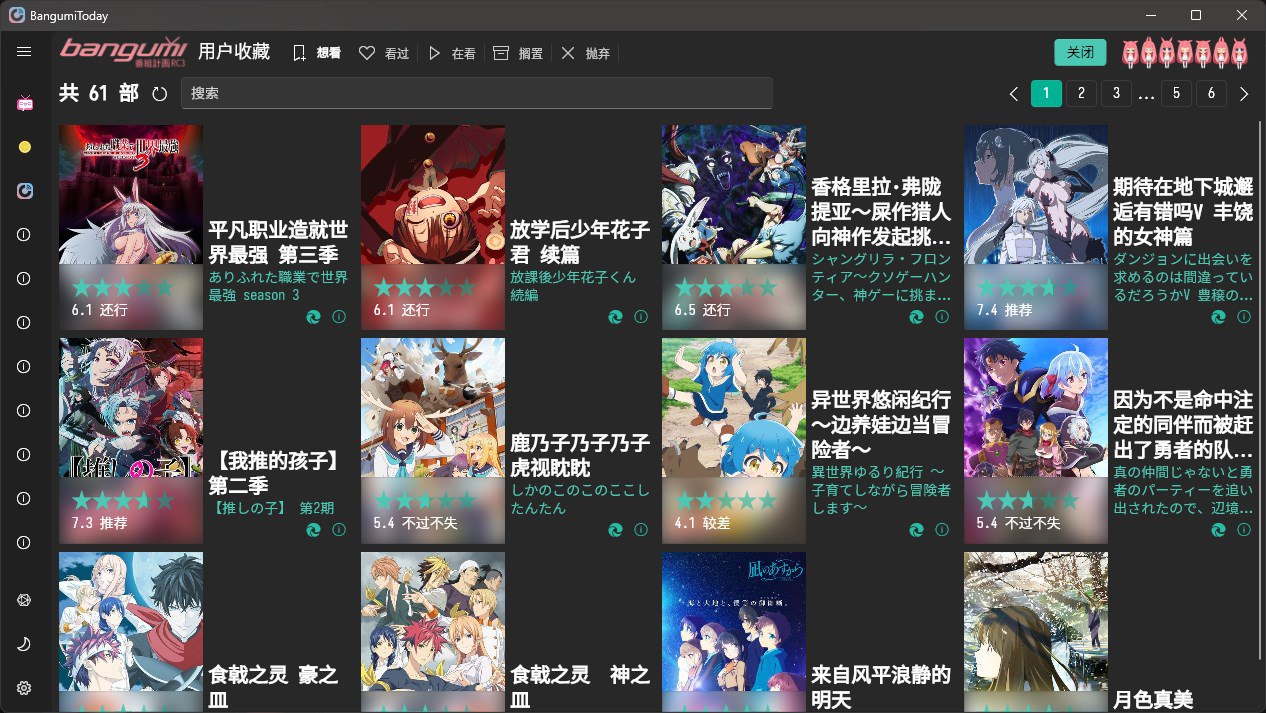Open 鹿乃子乃子乃子虎视眈眈 in Edge browser

click(x=615, y=529)
